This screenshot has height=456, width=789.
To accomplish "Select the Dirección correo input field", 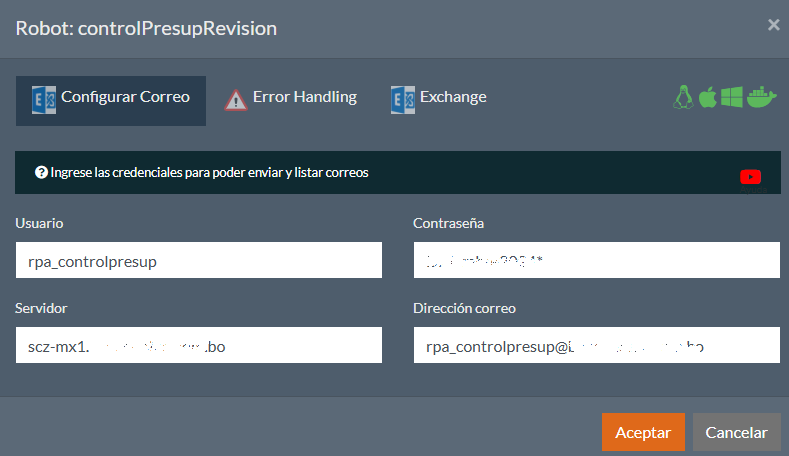I will 596,346.
